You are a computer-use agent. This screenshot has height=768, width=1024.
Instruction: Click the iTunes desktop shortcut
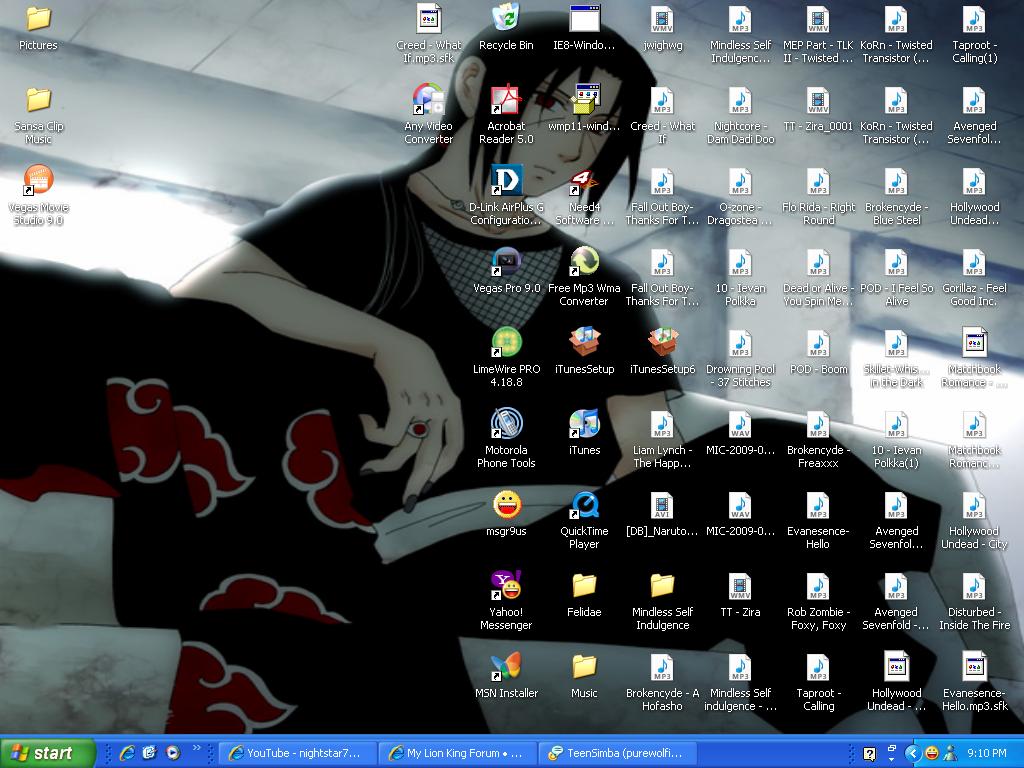584,425
